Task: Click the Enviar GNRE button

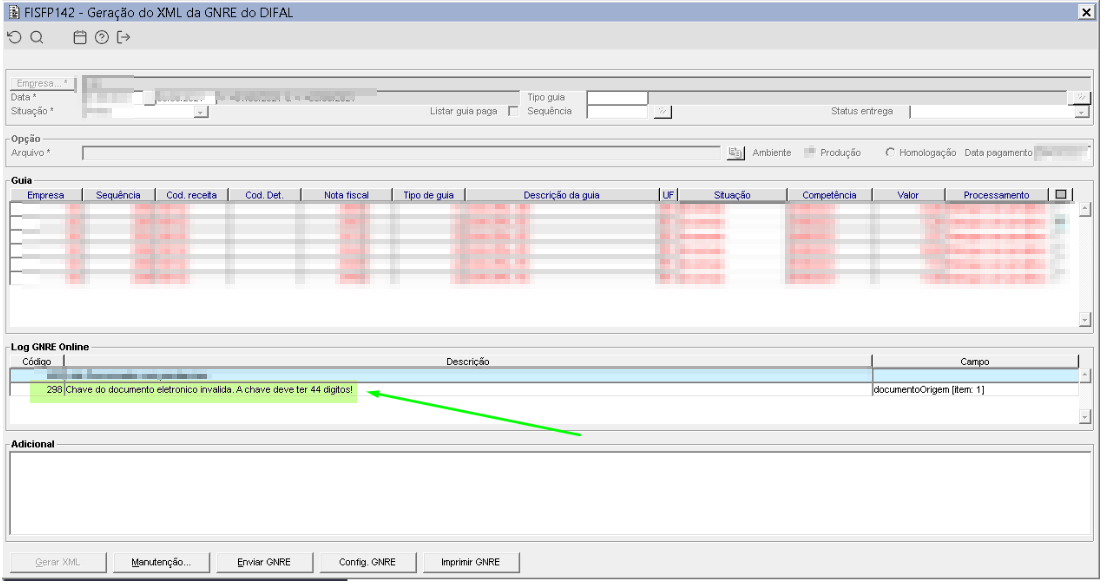Action: click(x=264, y=562)
